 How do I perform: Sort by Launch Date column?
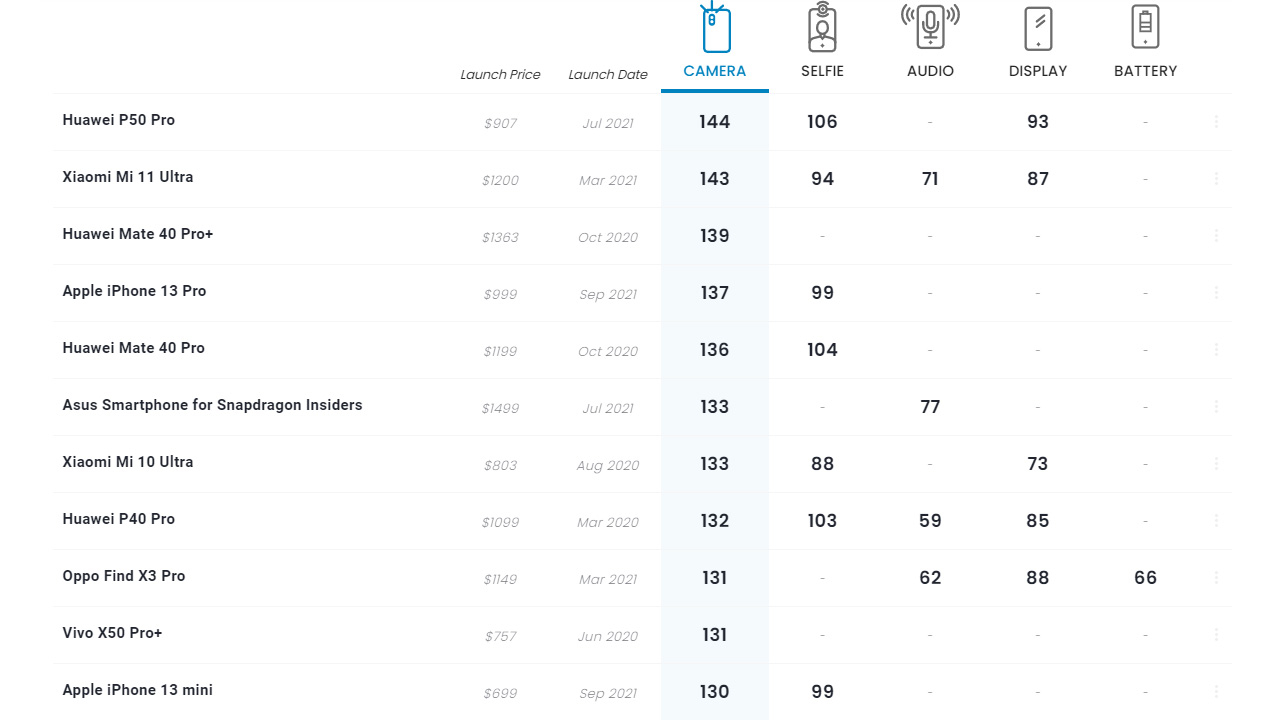[x=608, y=75]
